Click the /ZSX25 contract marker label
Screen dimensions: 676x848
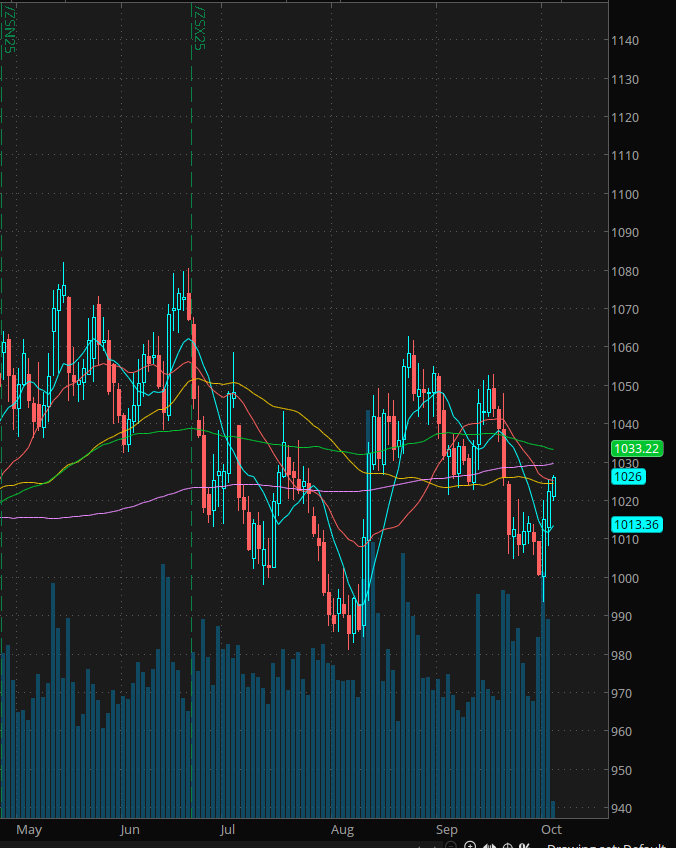pyautogui.click(x=199, y=29)
